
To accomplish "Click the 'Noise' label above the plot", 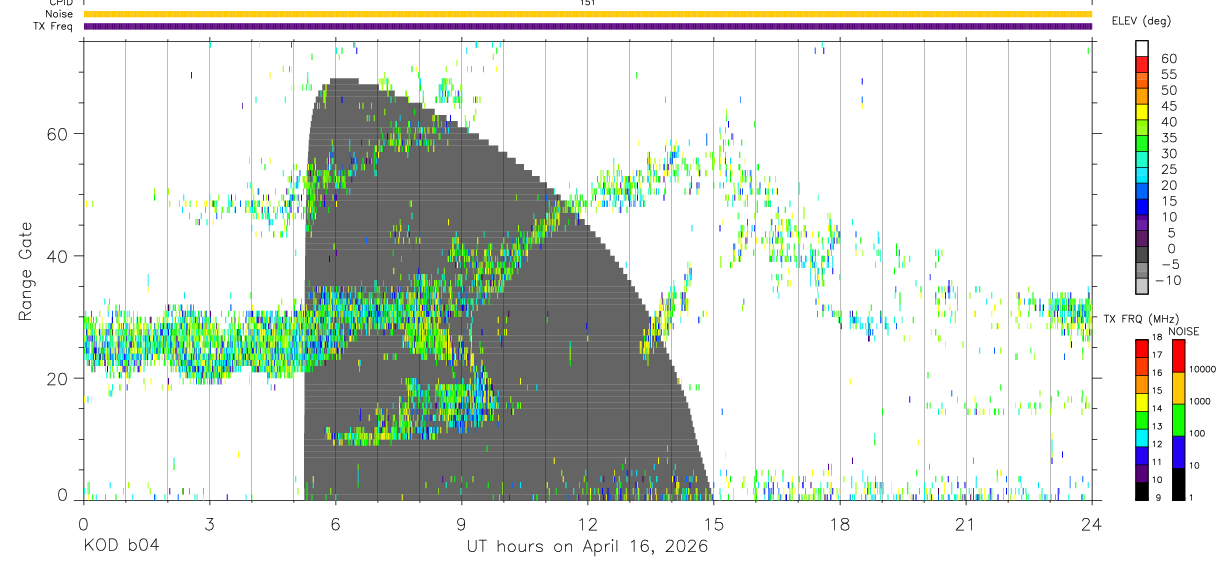I will pos(59,14).
